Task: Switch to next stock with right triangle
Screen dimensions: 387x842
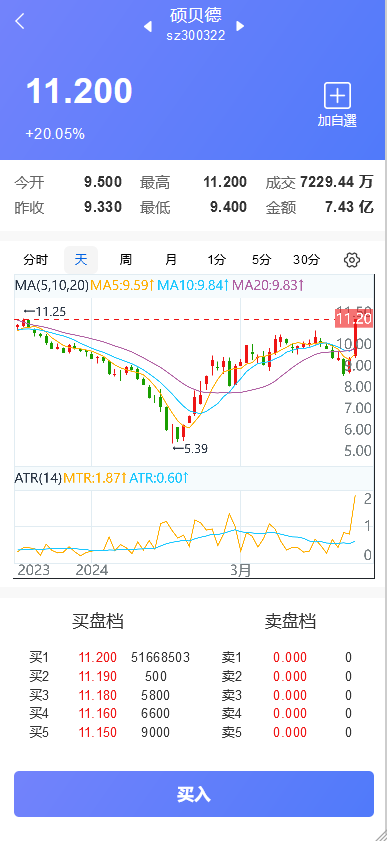Action: (x=240, y=26)
